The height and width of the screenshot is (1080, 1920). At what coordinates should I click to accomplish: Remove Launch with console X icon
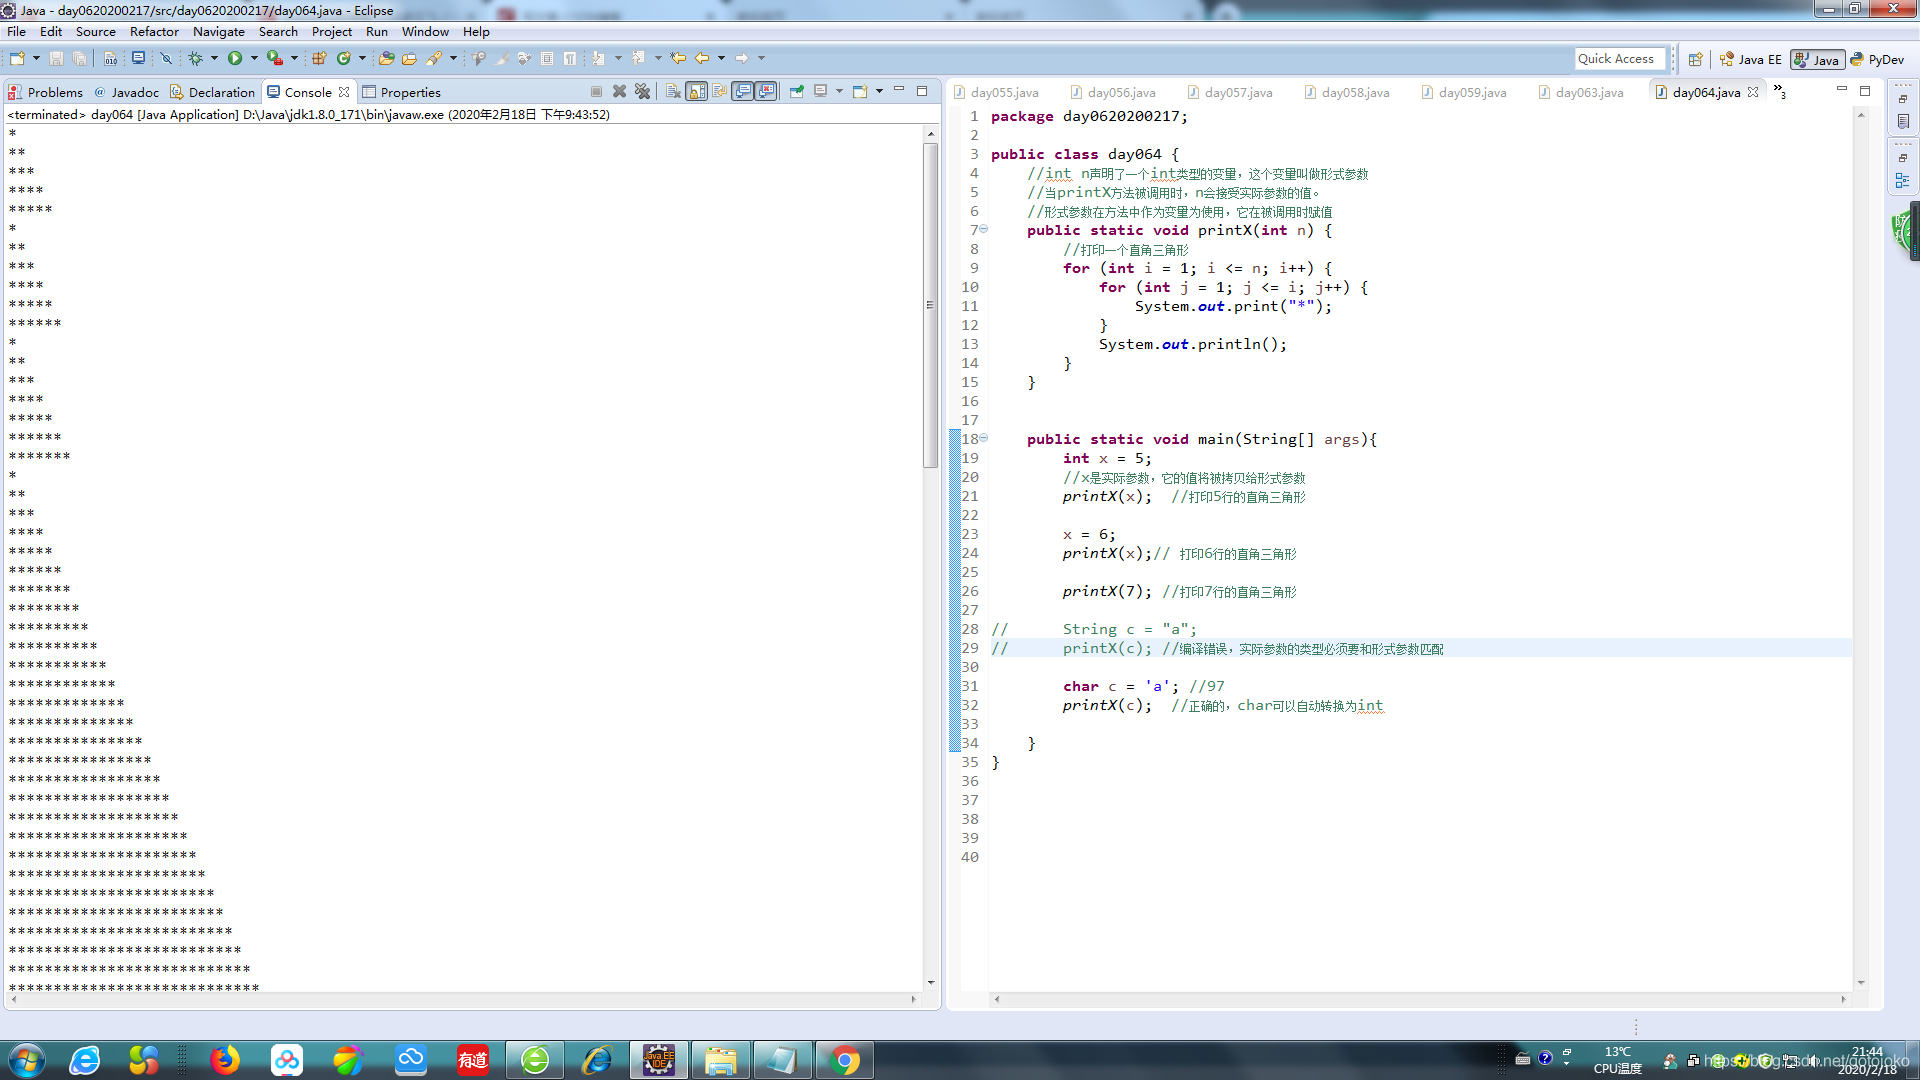click(x=619, y=92)
